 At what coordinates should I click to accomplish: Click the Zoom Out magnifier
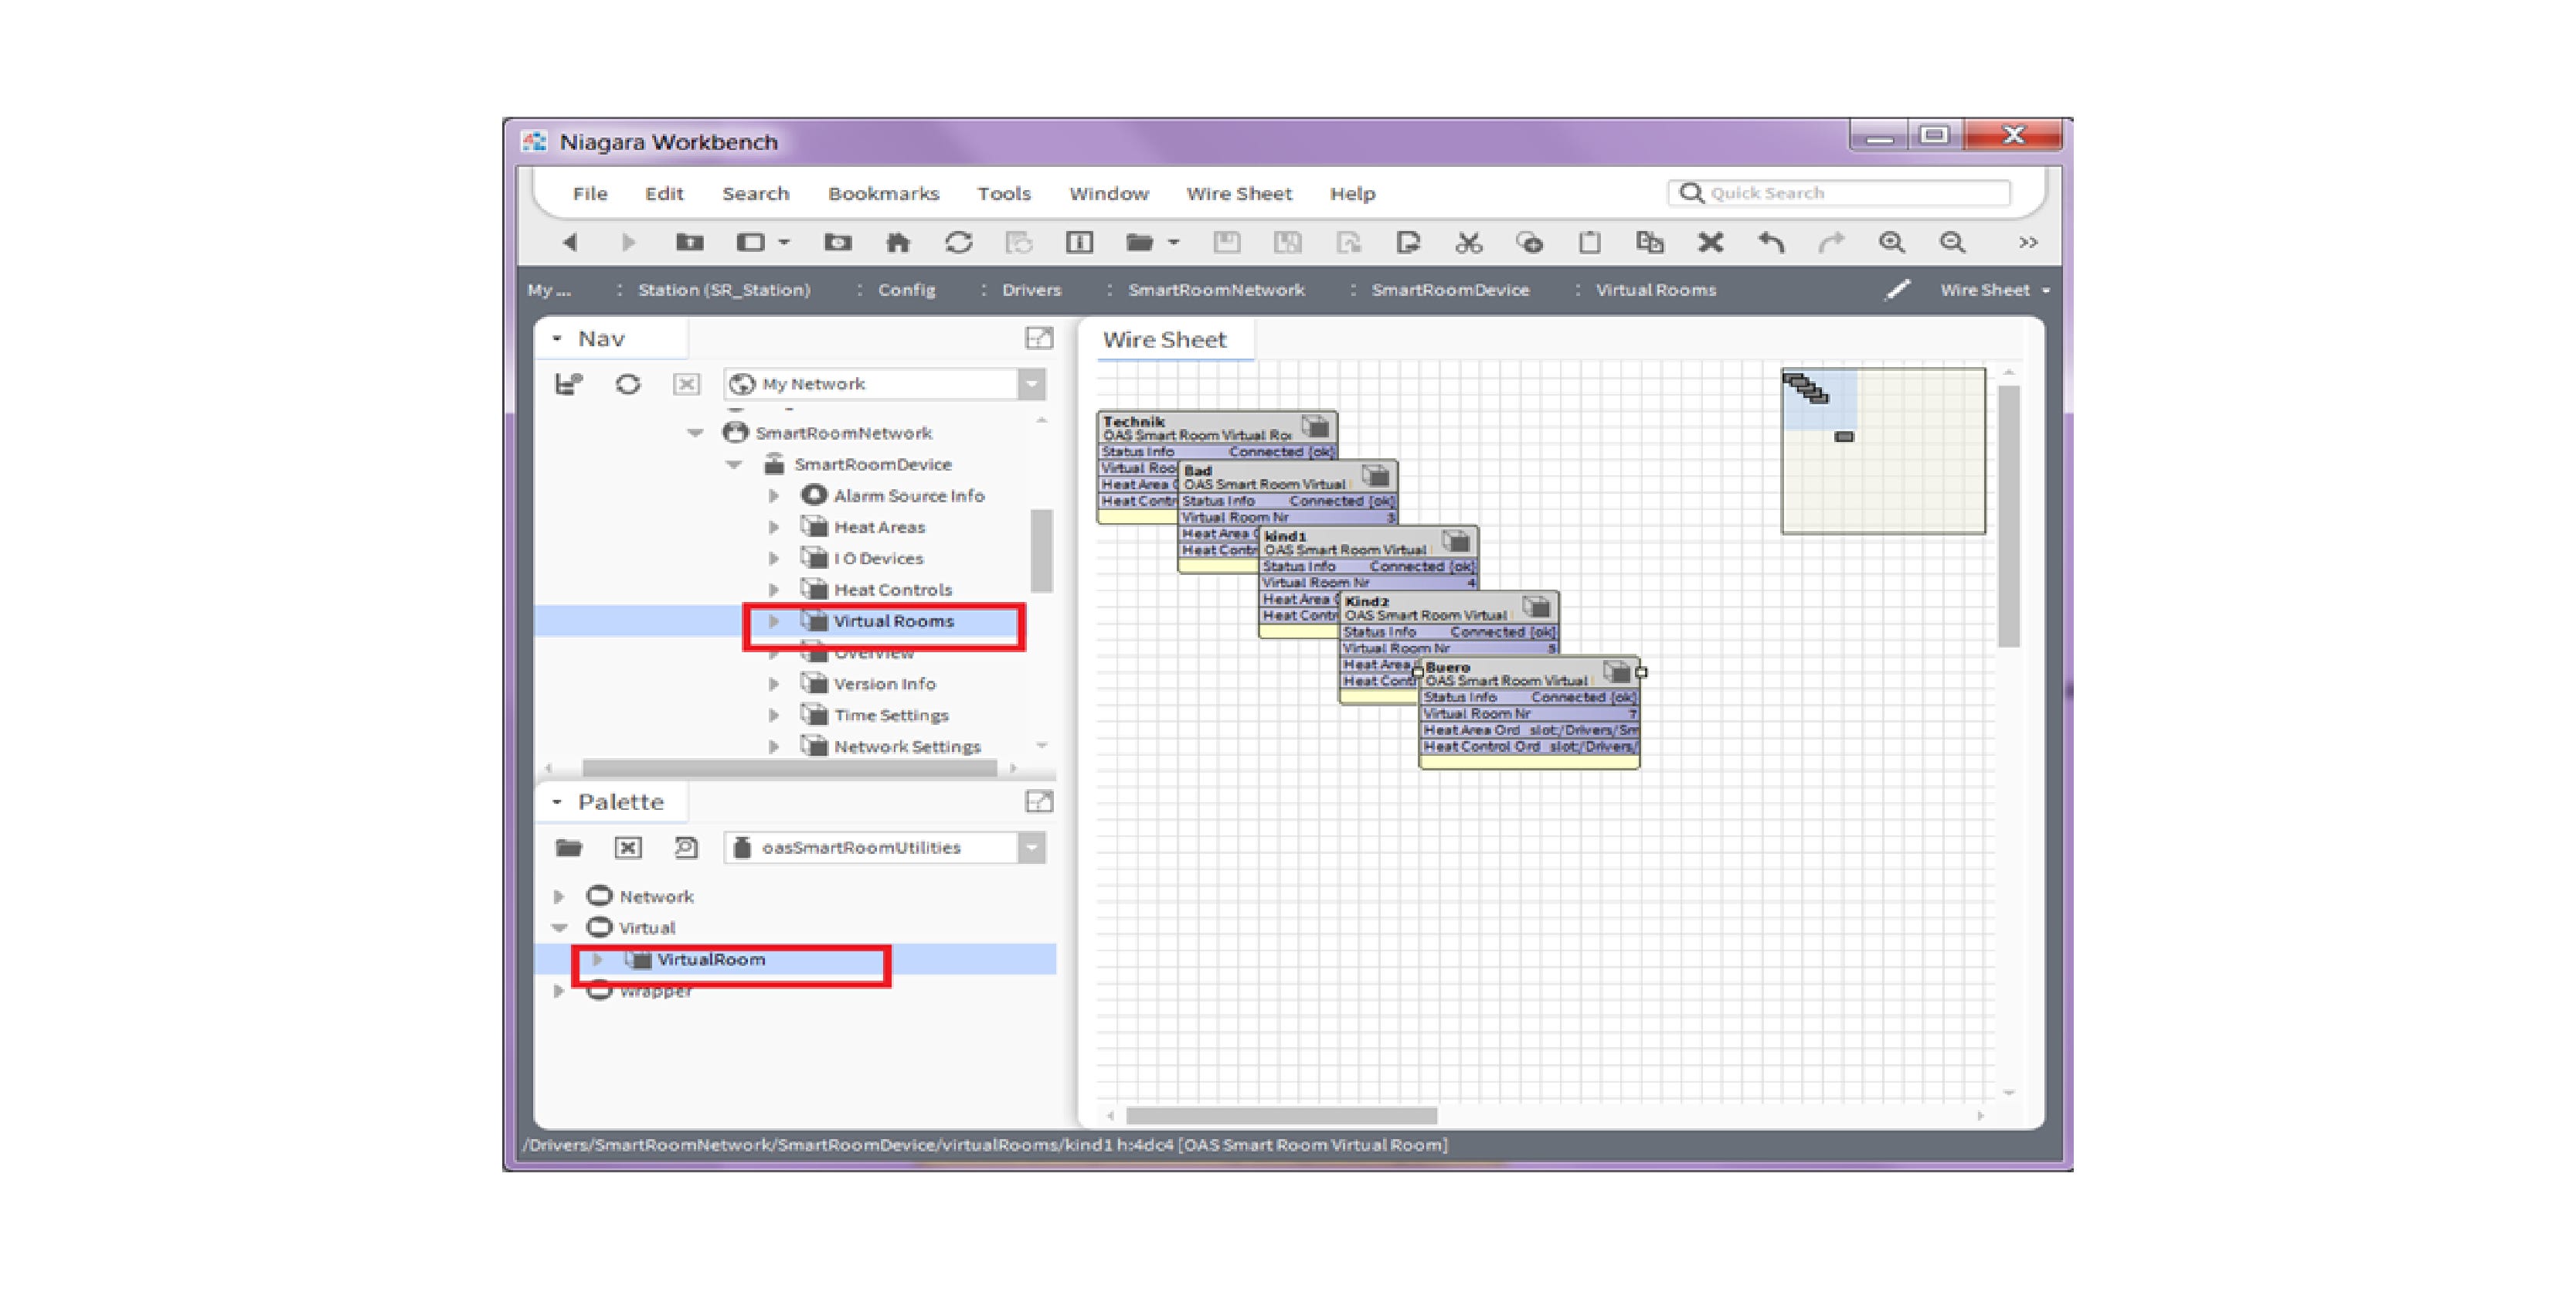tap(1952, 242)
